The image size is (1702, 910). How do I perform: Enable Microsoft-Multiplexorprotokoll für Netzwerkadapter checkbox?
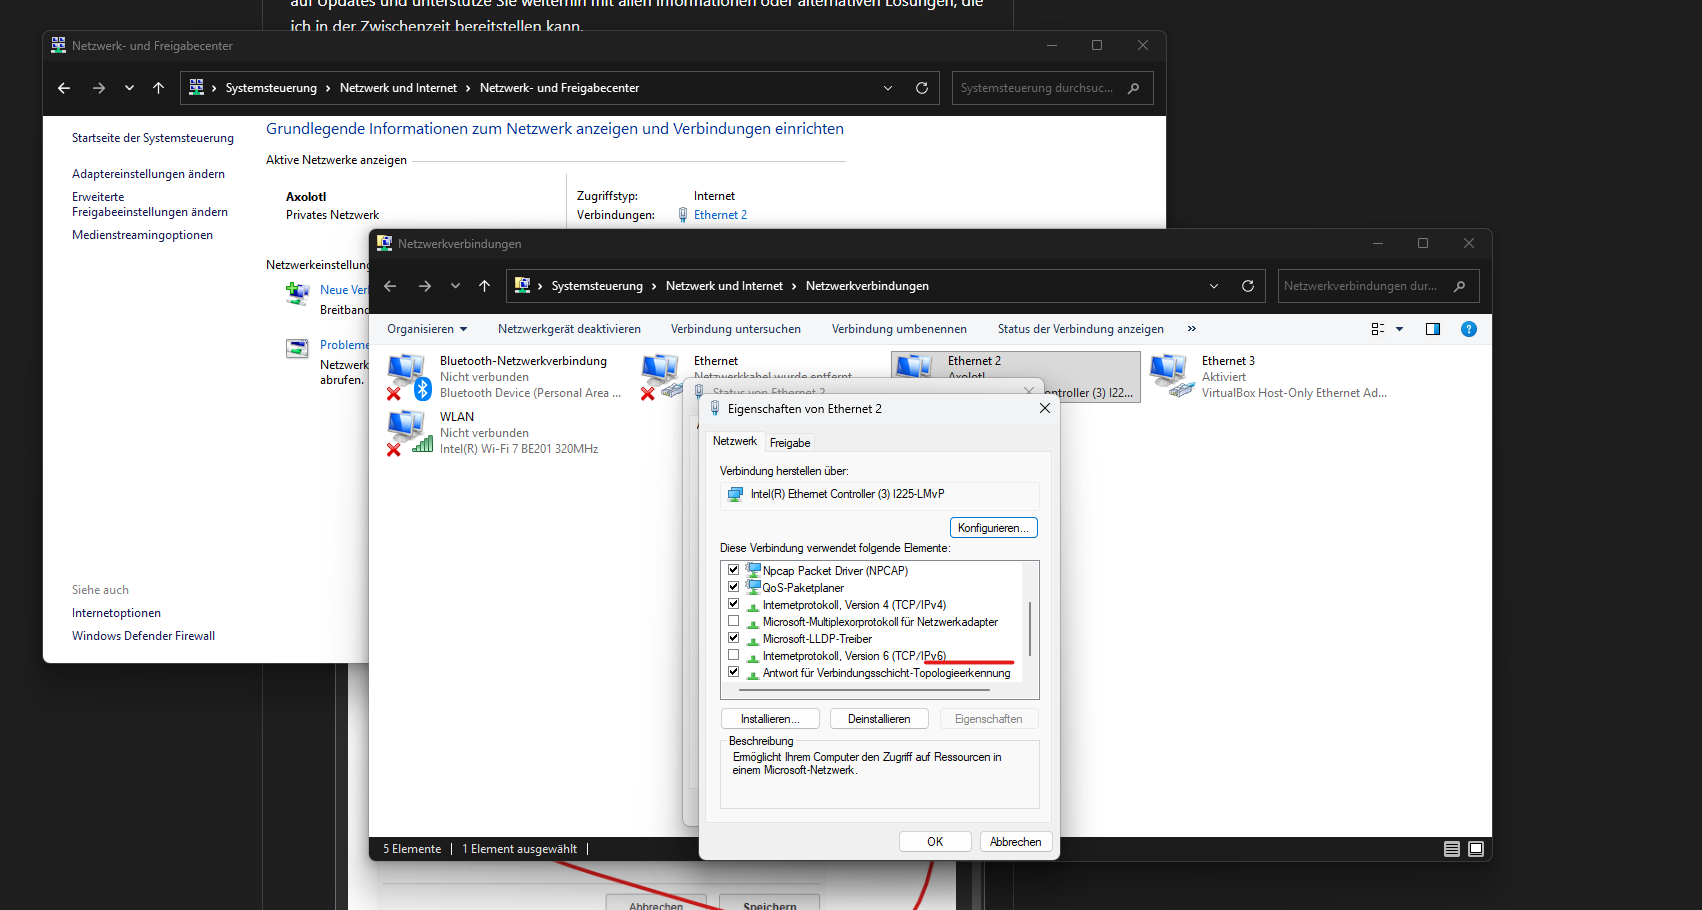[x=733, y=621]
